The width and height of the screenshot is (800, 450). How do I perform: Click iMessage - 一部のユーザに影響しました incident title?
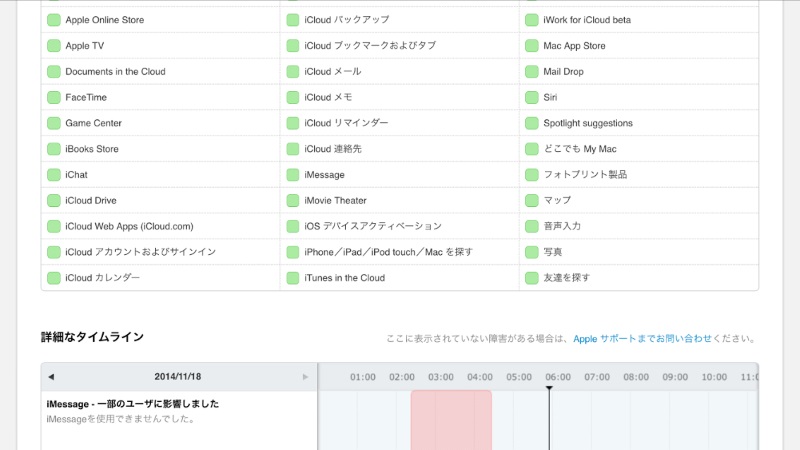pyautogui.click(x=133, y=404)
